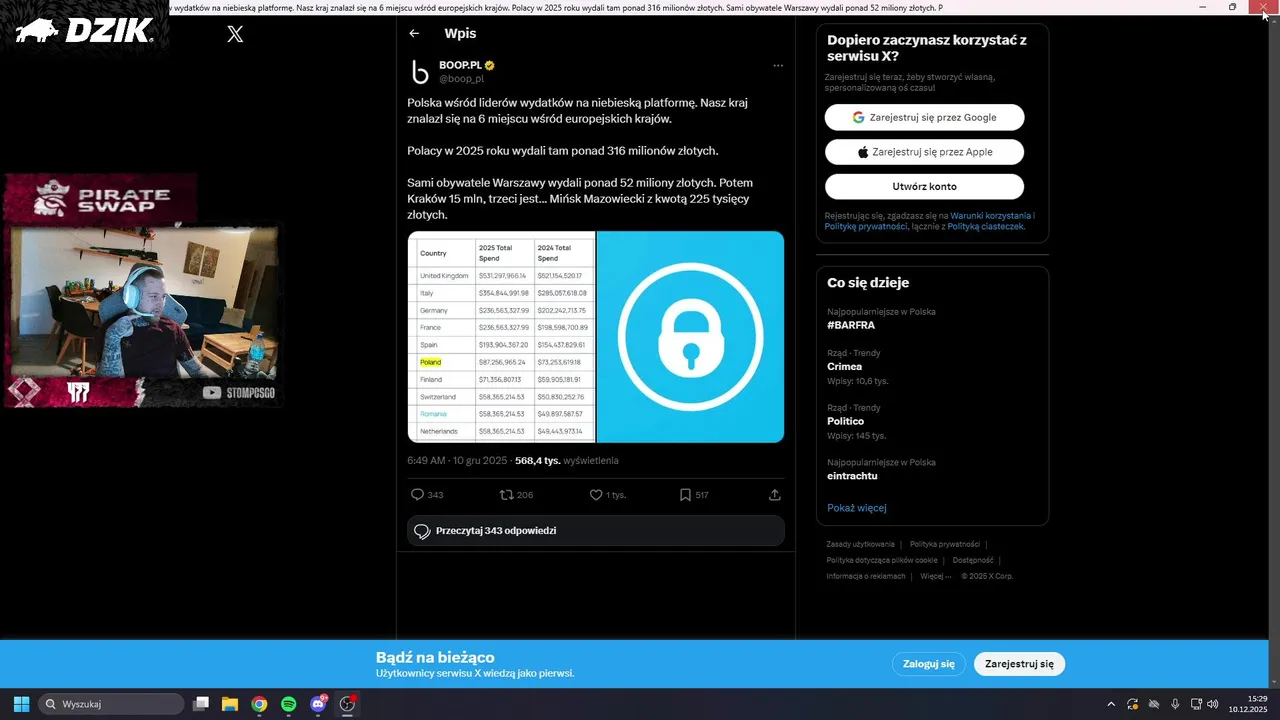Open the blue padlock image
Viewport: 1280px width, 720px height.
691,337
